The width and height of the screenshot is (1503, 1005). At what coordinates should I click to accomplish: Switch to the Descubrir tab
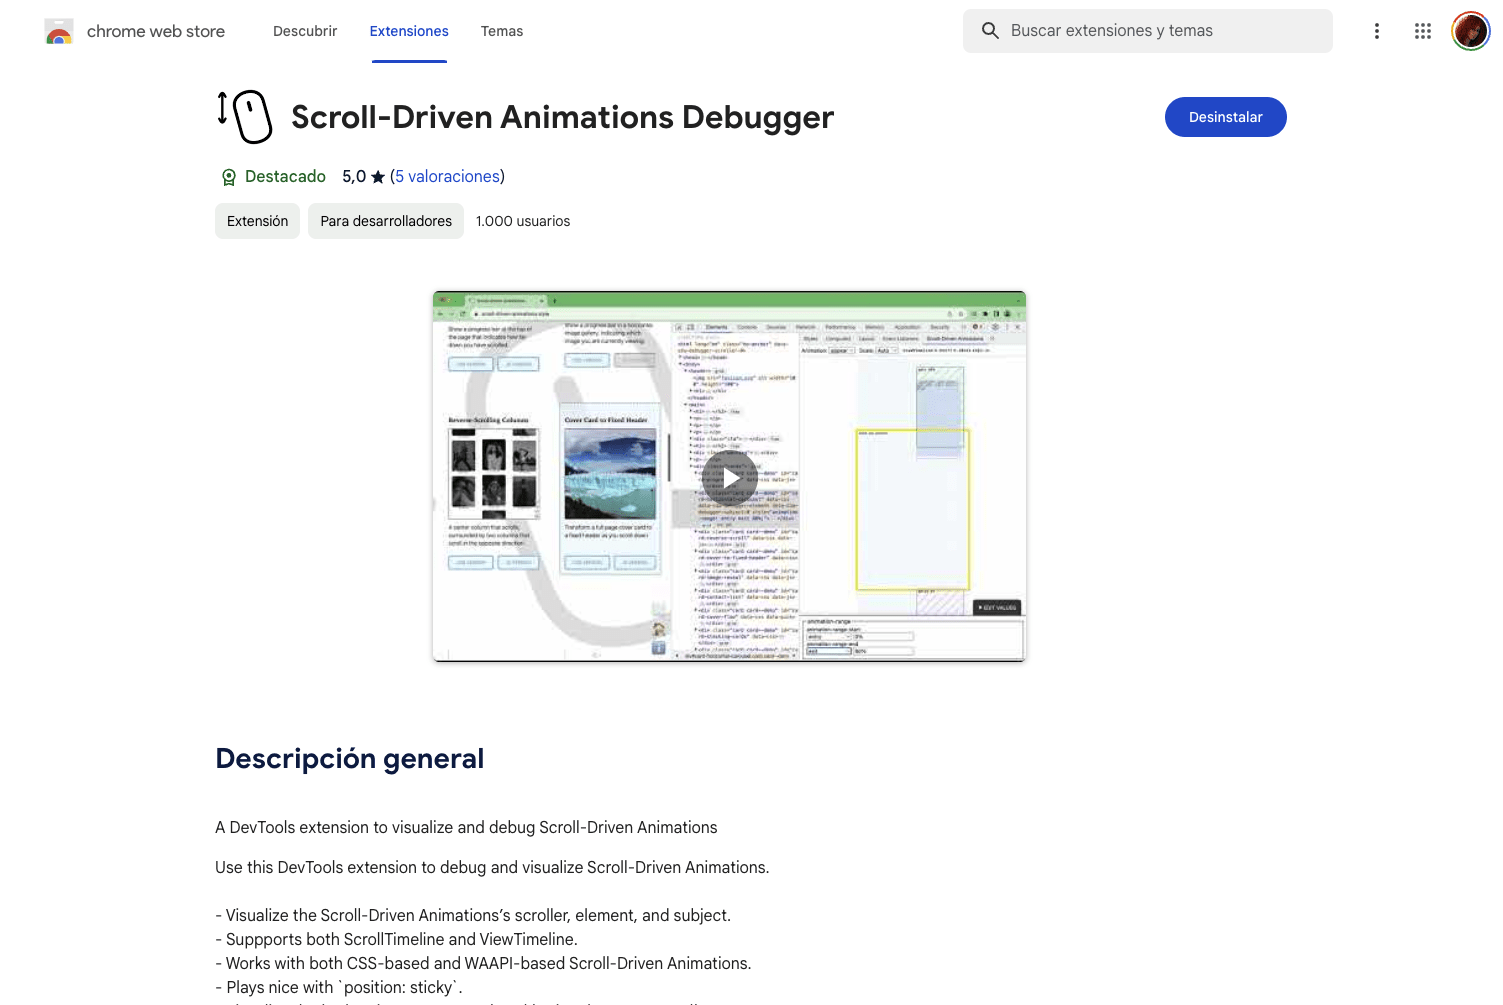pos(305,31)
